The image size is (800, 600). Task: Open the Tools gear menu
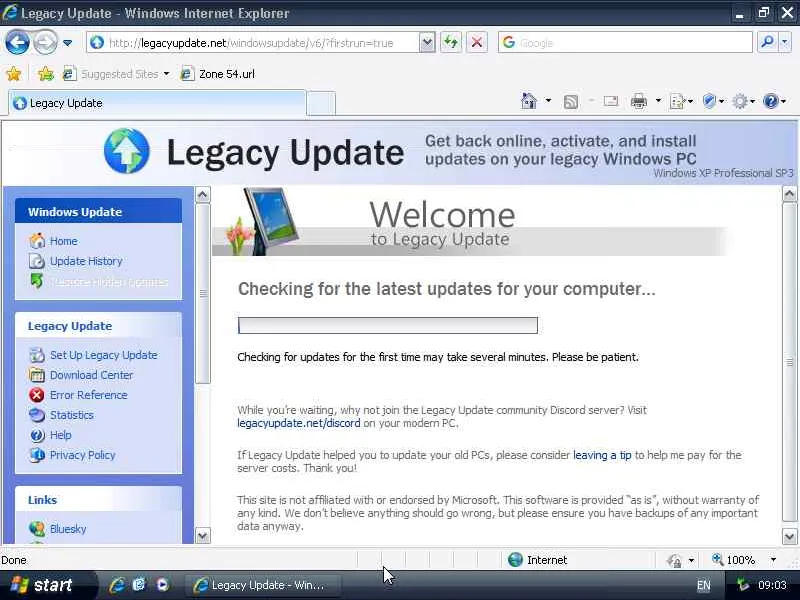click(x=743, y=101)
